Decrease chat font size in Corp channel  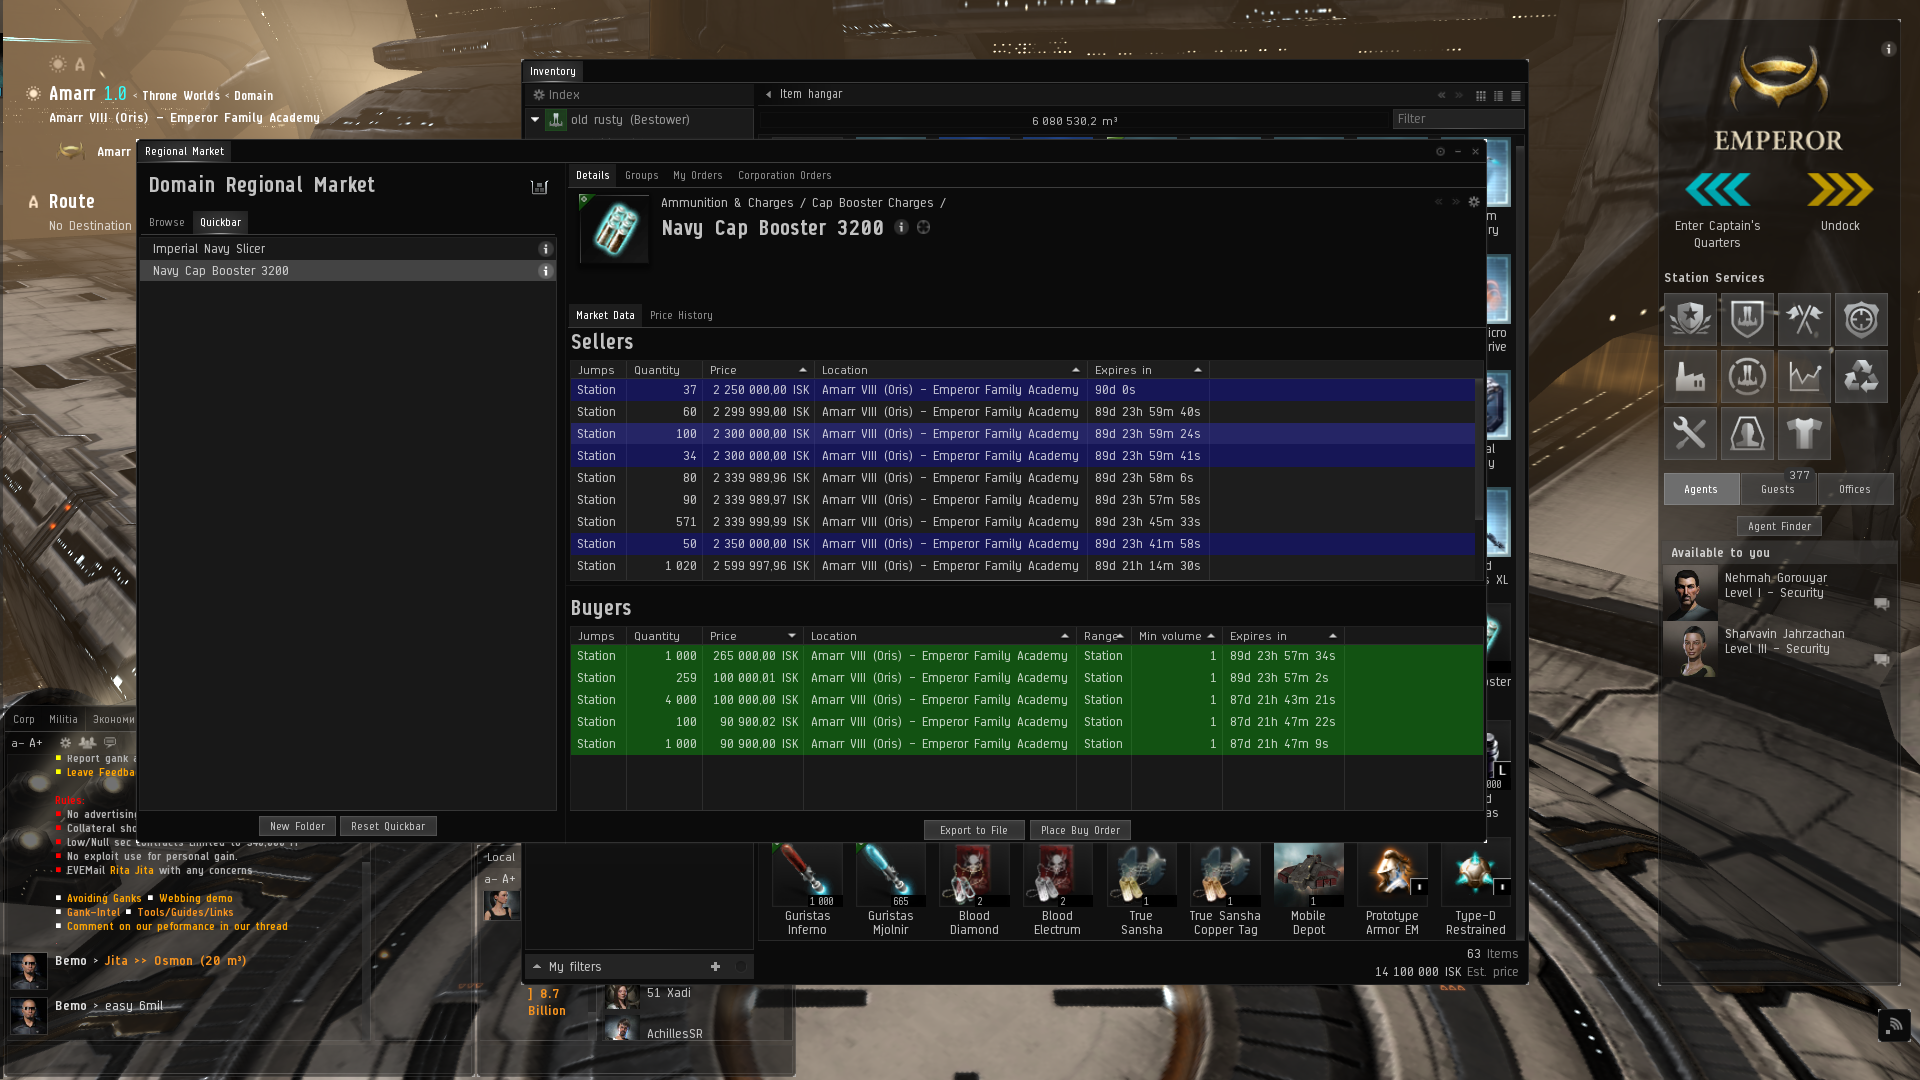click(17, 743)
